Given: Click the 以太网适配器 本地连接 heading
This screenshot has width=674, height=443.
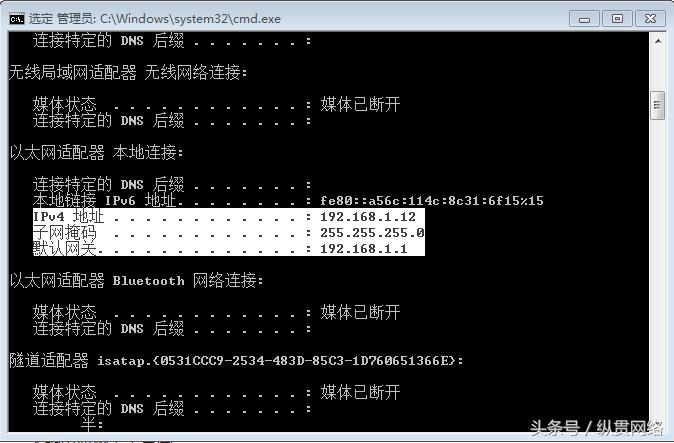Looking at the screenshot, I should (97, 153).
